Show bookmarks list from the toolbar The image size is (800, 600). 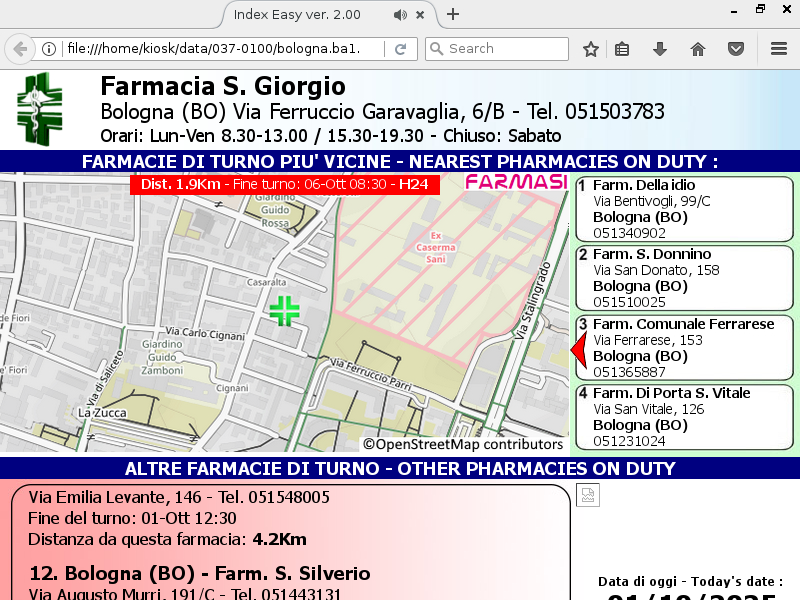click(622, 49)
